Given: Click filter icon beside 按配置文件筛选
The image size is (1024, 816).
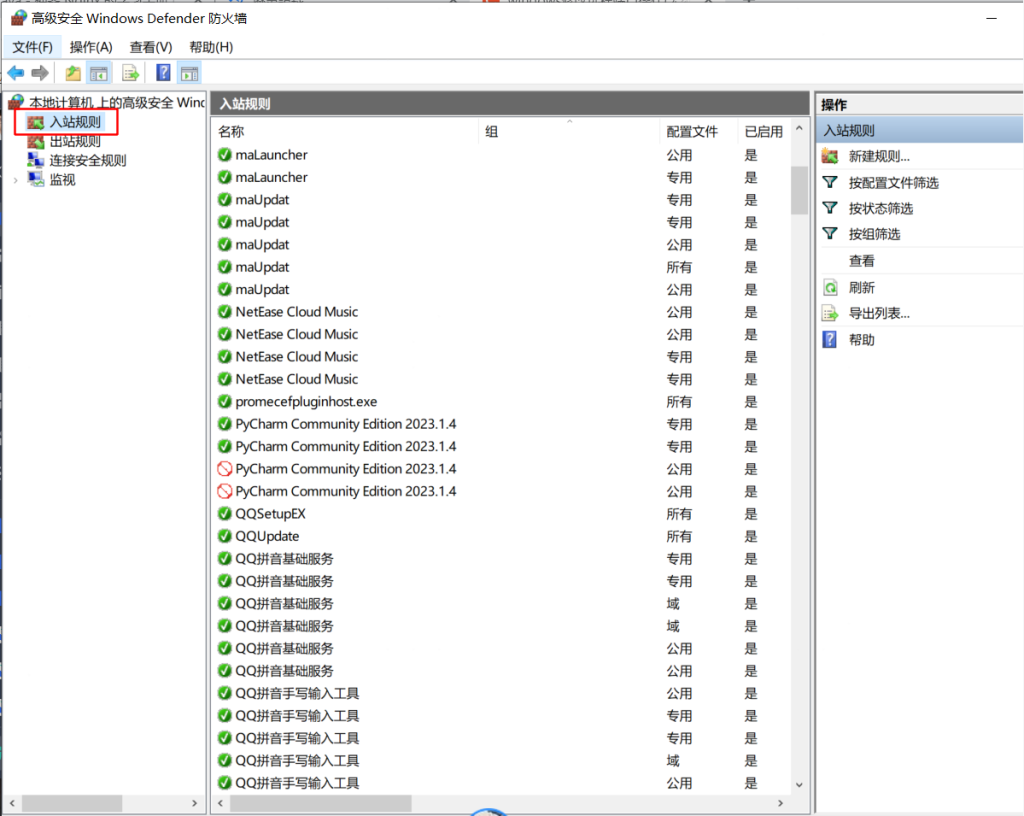Looking at the screenshot, I should 830,182.
